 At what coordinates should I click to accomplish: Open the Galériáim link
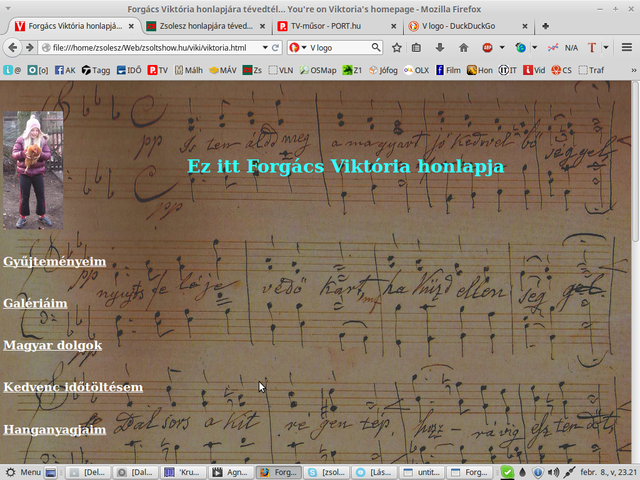[35, 303]
